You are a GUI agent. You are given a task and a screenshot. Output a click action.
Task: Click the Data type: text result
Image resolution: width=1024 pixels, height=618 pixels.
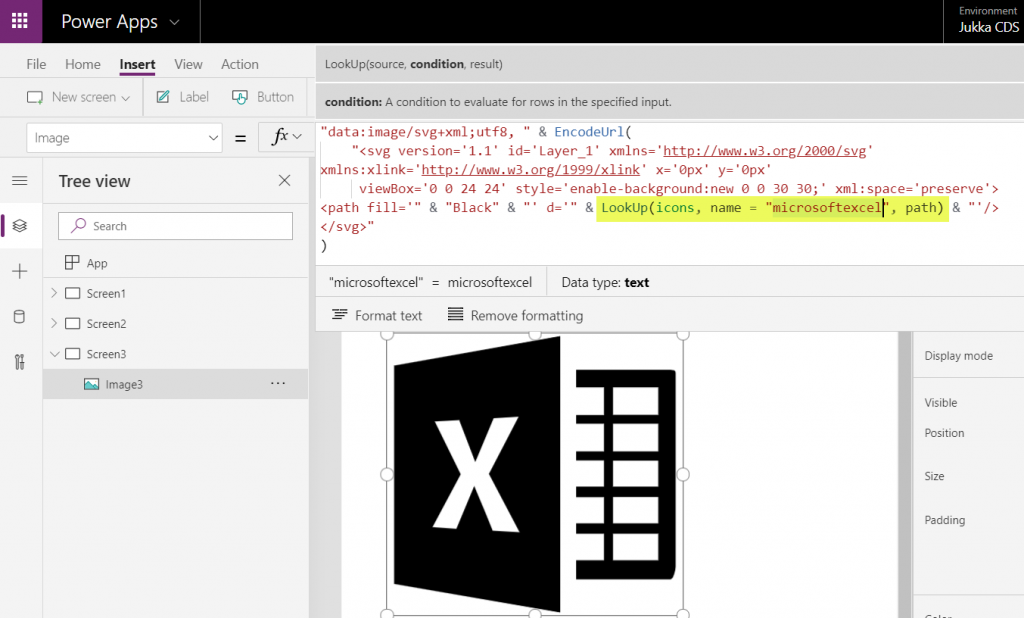(x=605, y=282)
